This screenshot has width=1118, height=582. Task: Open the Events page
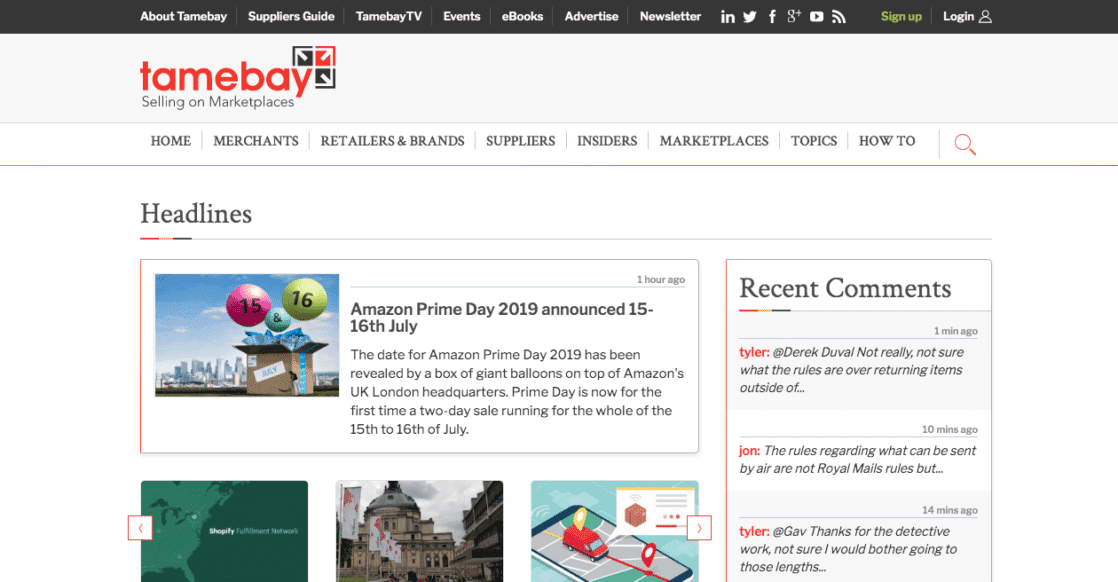point(461,16)
